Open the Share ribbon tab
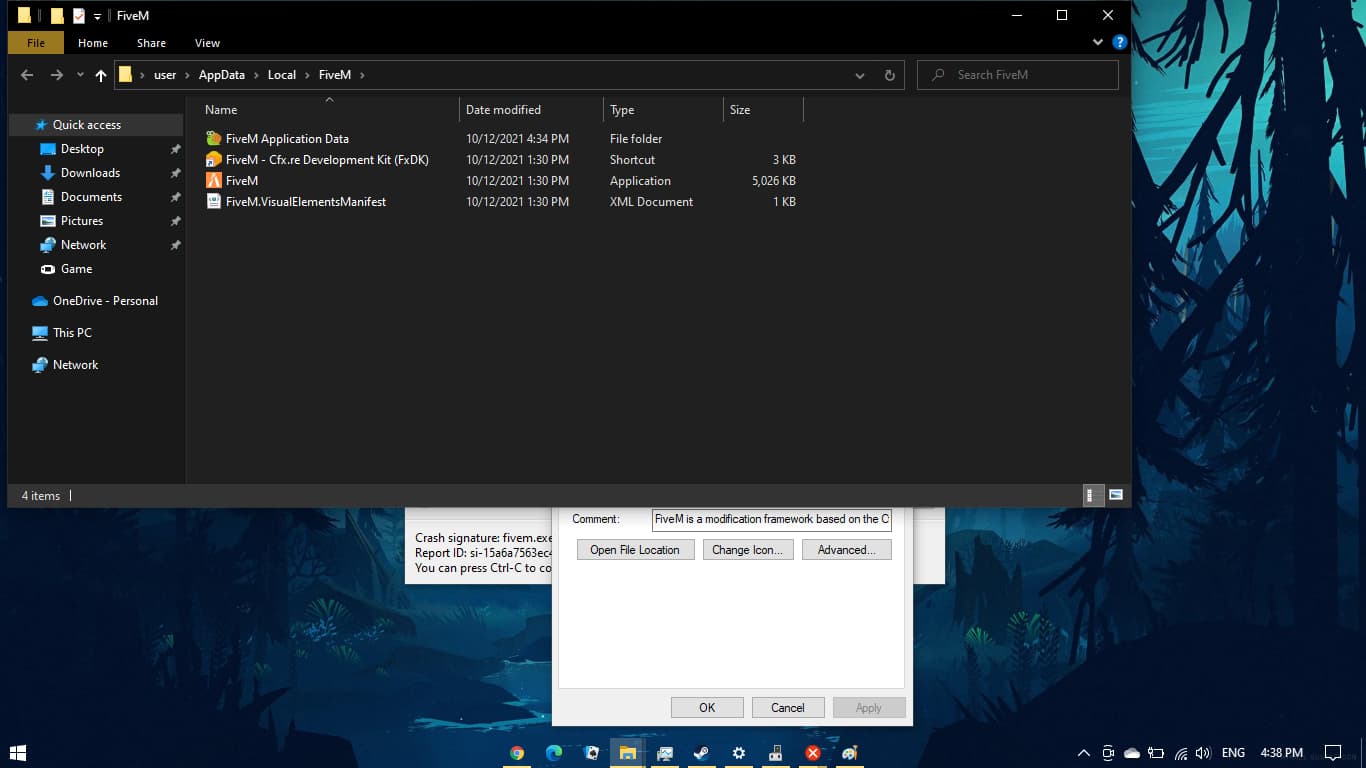 (152, 43)
